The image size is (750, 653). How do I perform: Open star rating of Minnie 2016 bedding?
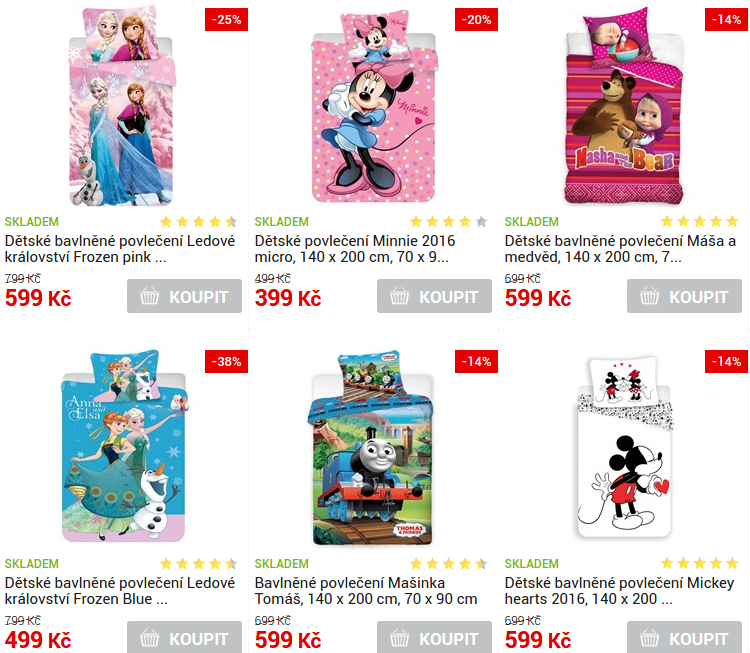449,221
